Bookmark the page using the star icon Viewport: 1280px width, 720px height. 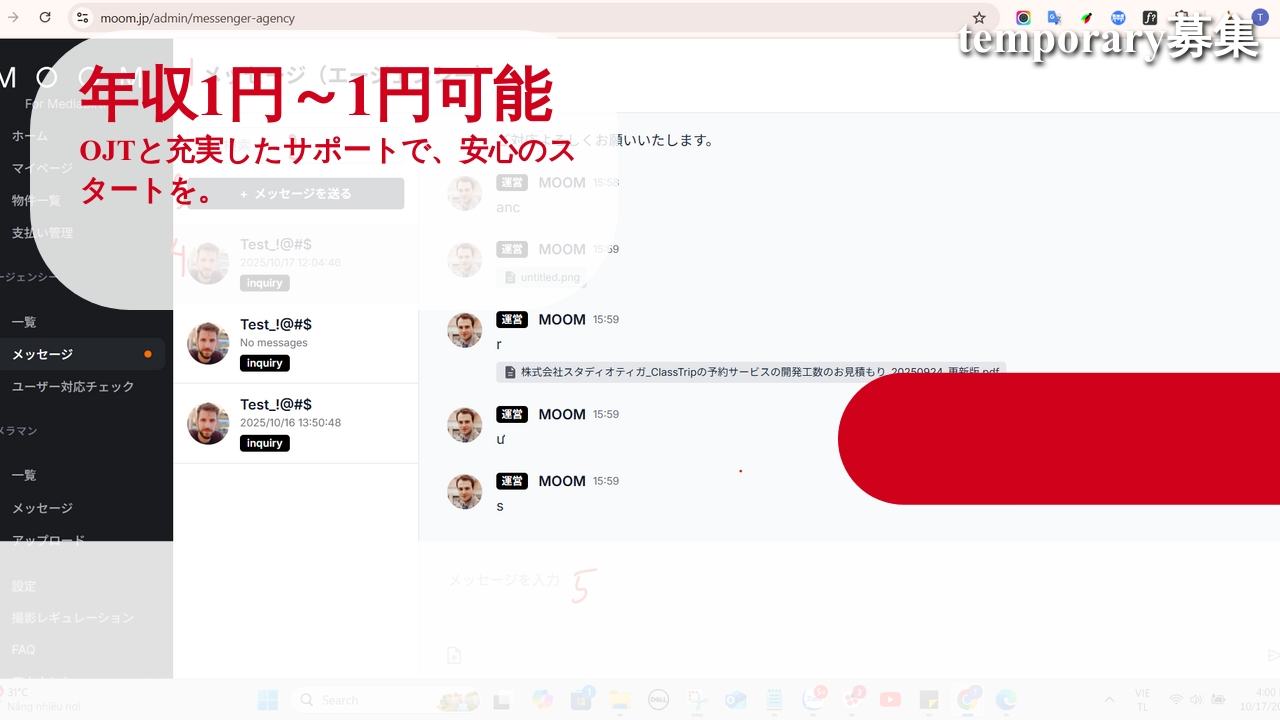978,17
